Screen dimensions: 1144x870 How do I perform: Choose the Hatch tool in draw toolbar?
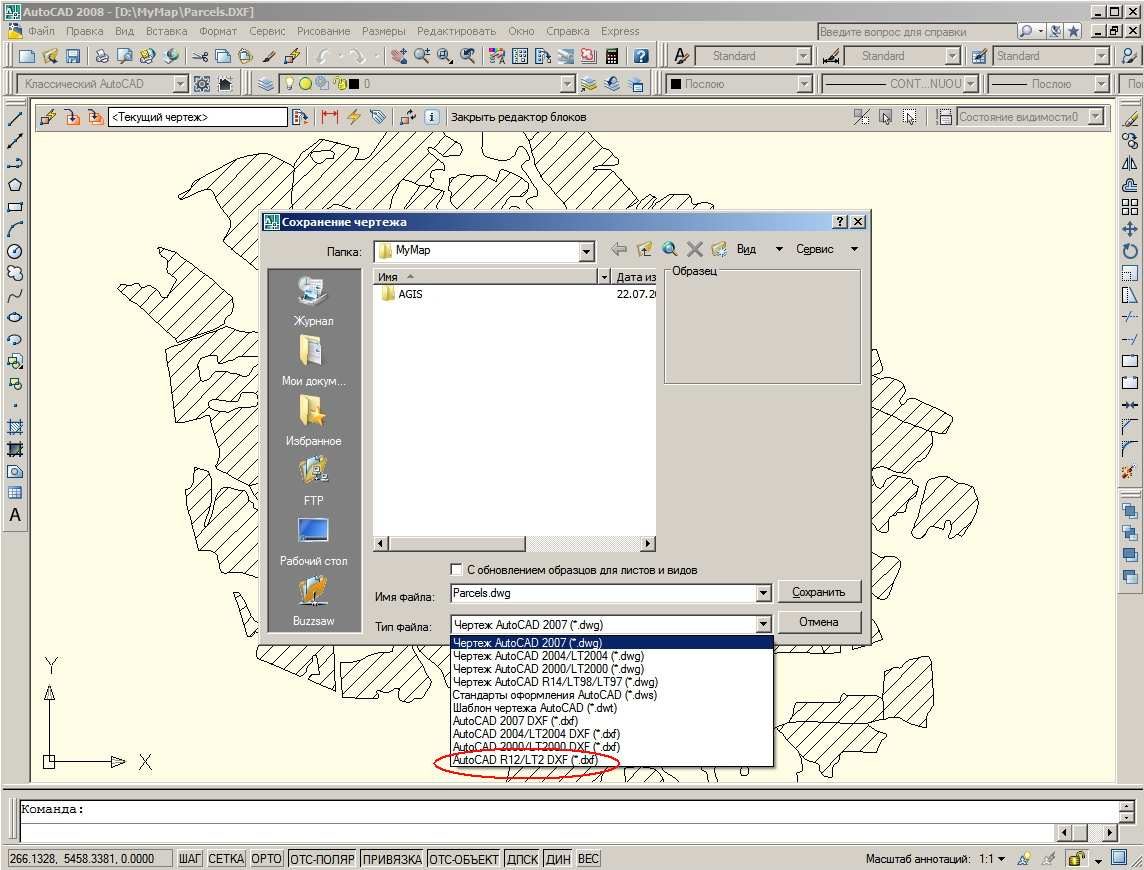(15, 427)
